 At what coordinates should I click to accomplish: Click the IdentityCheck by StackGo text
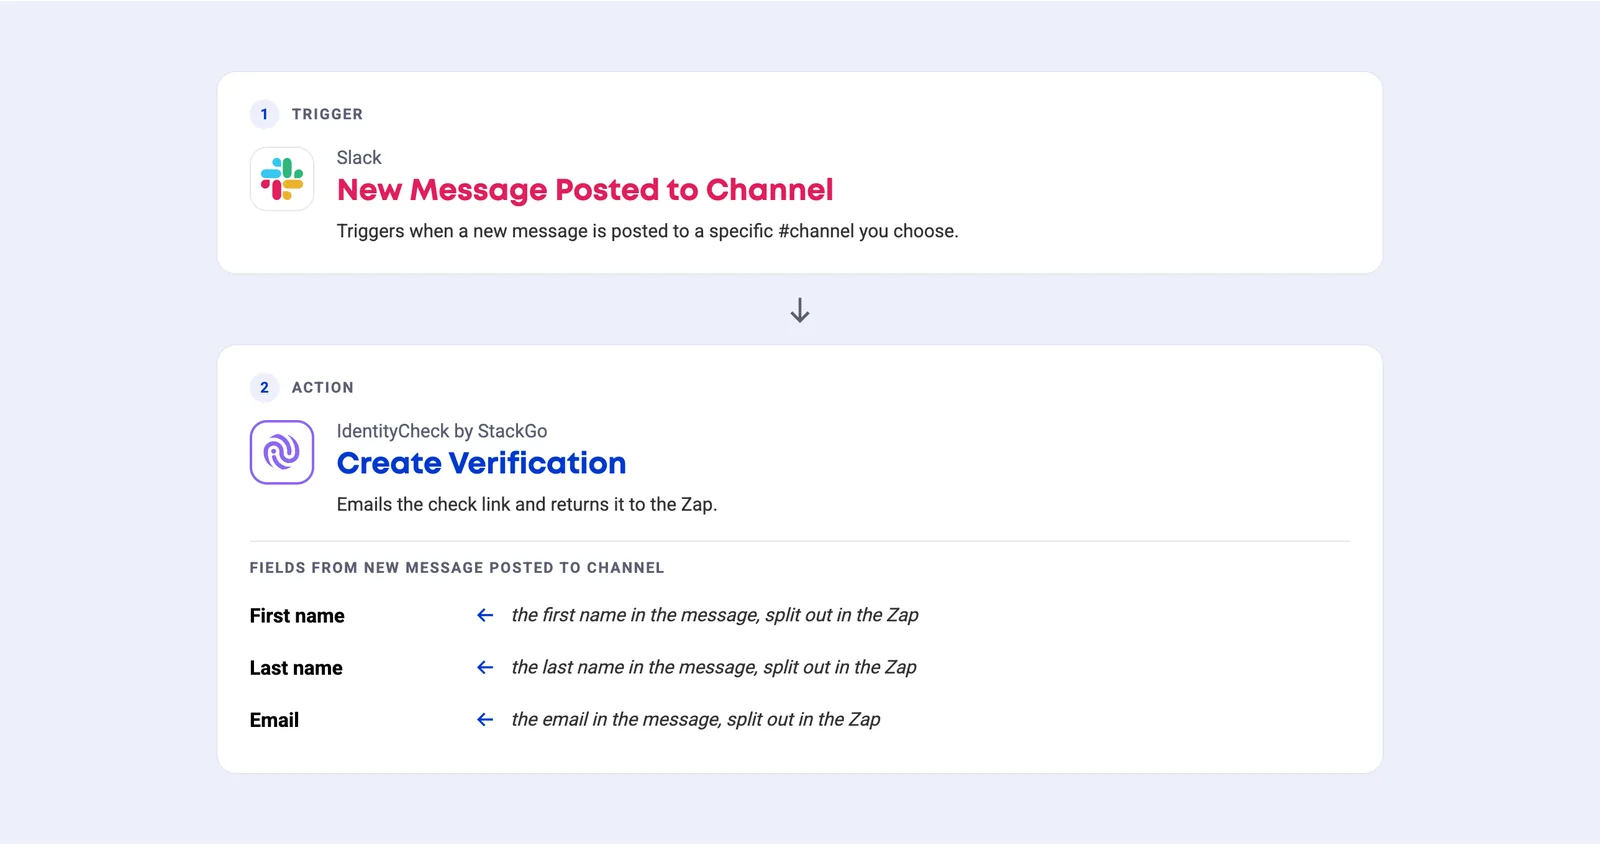point(442,431)
